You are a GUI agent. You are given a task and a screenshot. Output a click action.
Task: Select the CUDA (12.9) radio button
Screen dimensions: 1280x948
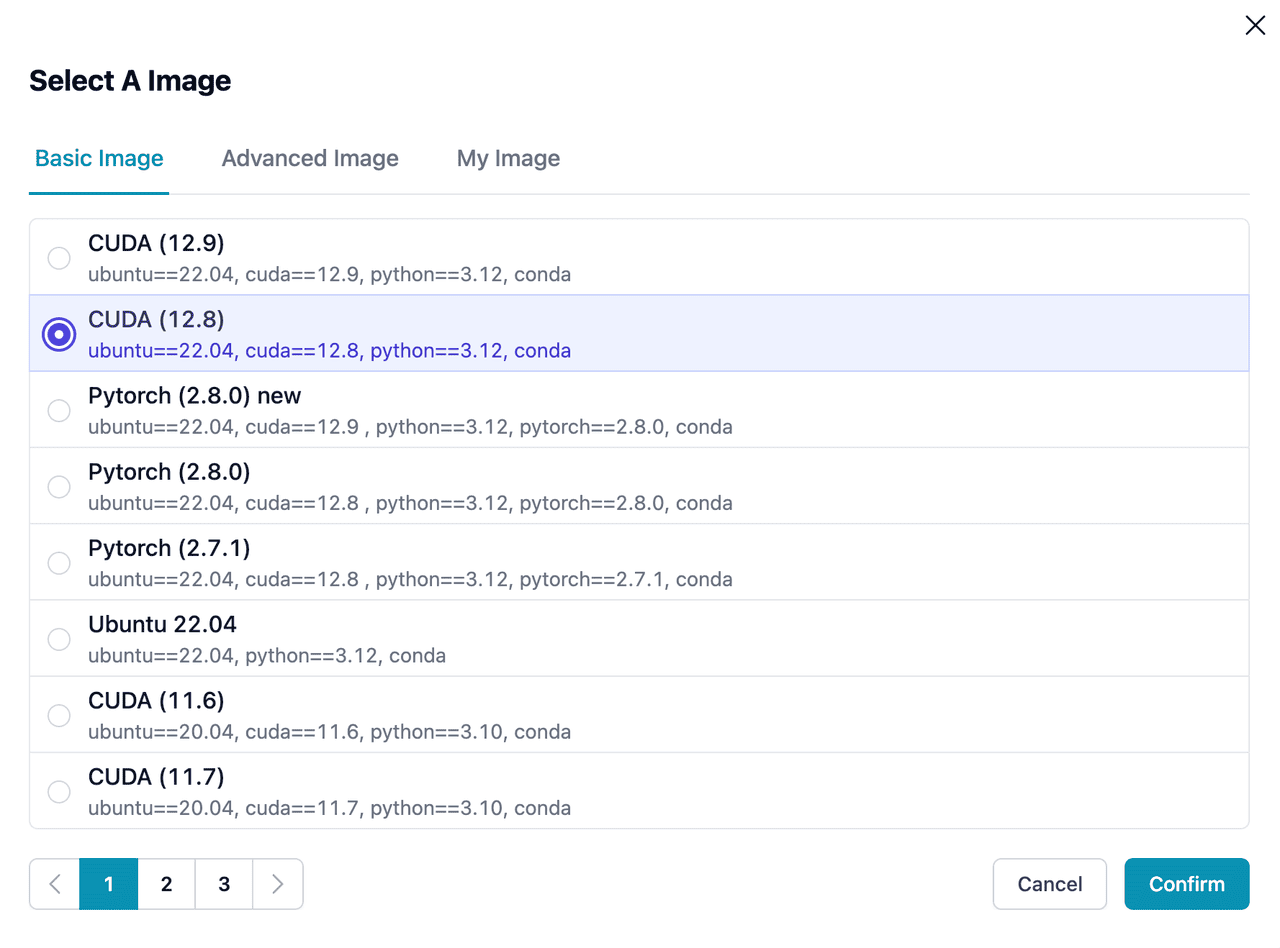click(59, 258)
